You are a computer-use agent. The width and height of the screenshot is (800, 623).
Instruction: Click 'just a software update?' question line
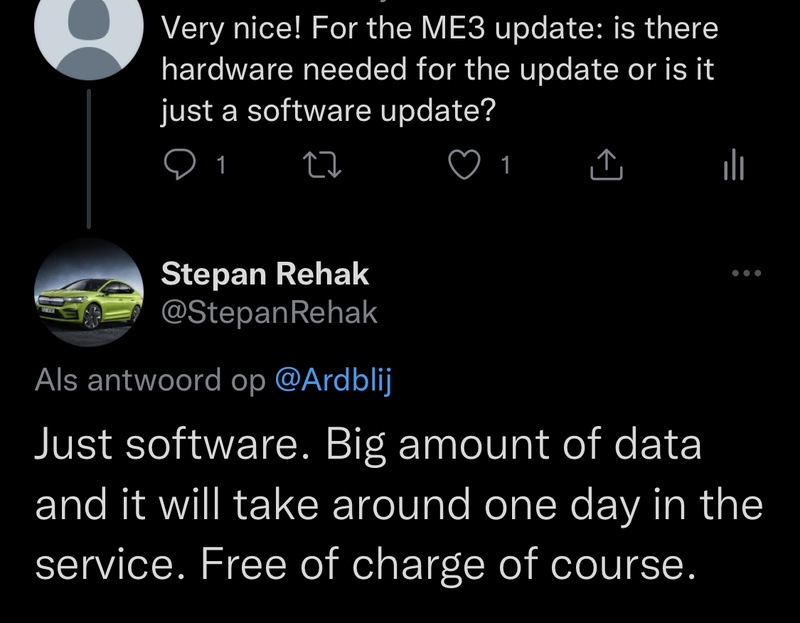click(328, 108)
